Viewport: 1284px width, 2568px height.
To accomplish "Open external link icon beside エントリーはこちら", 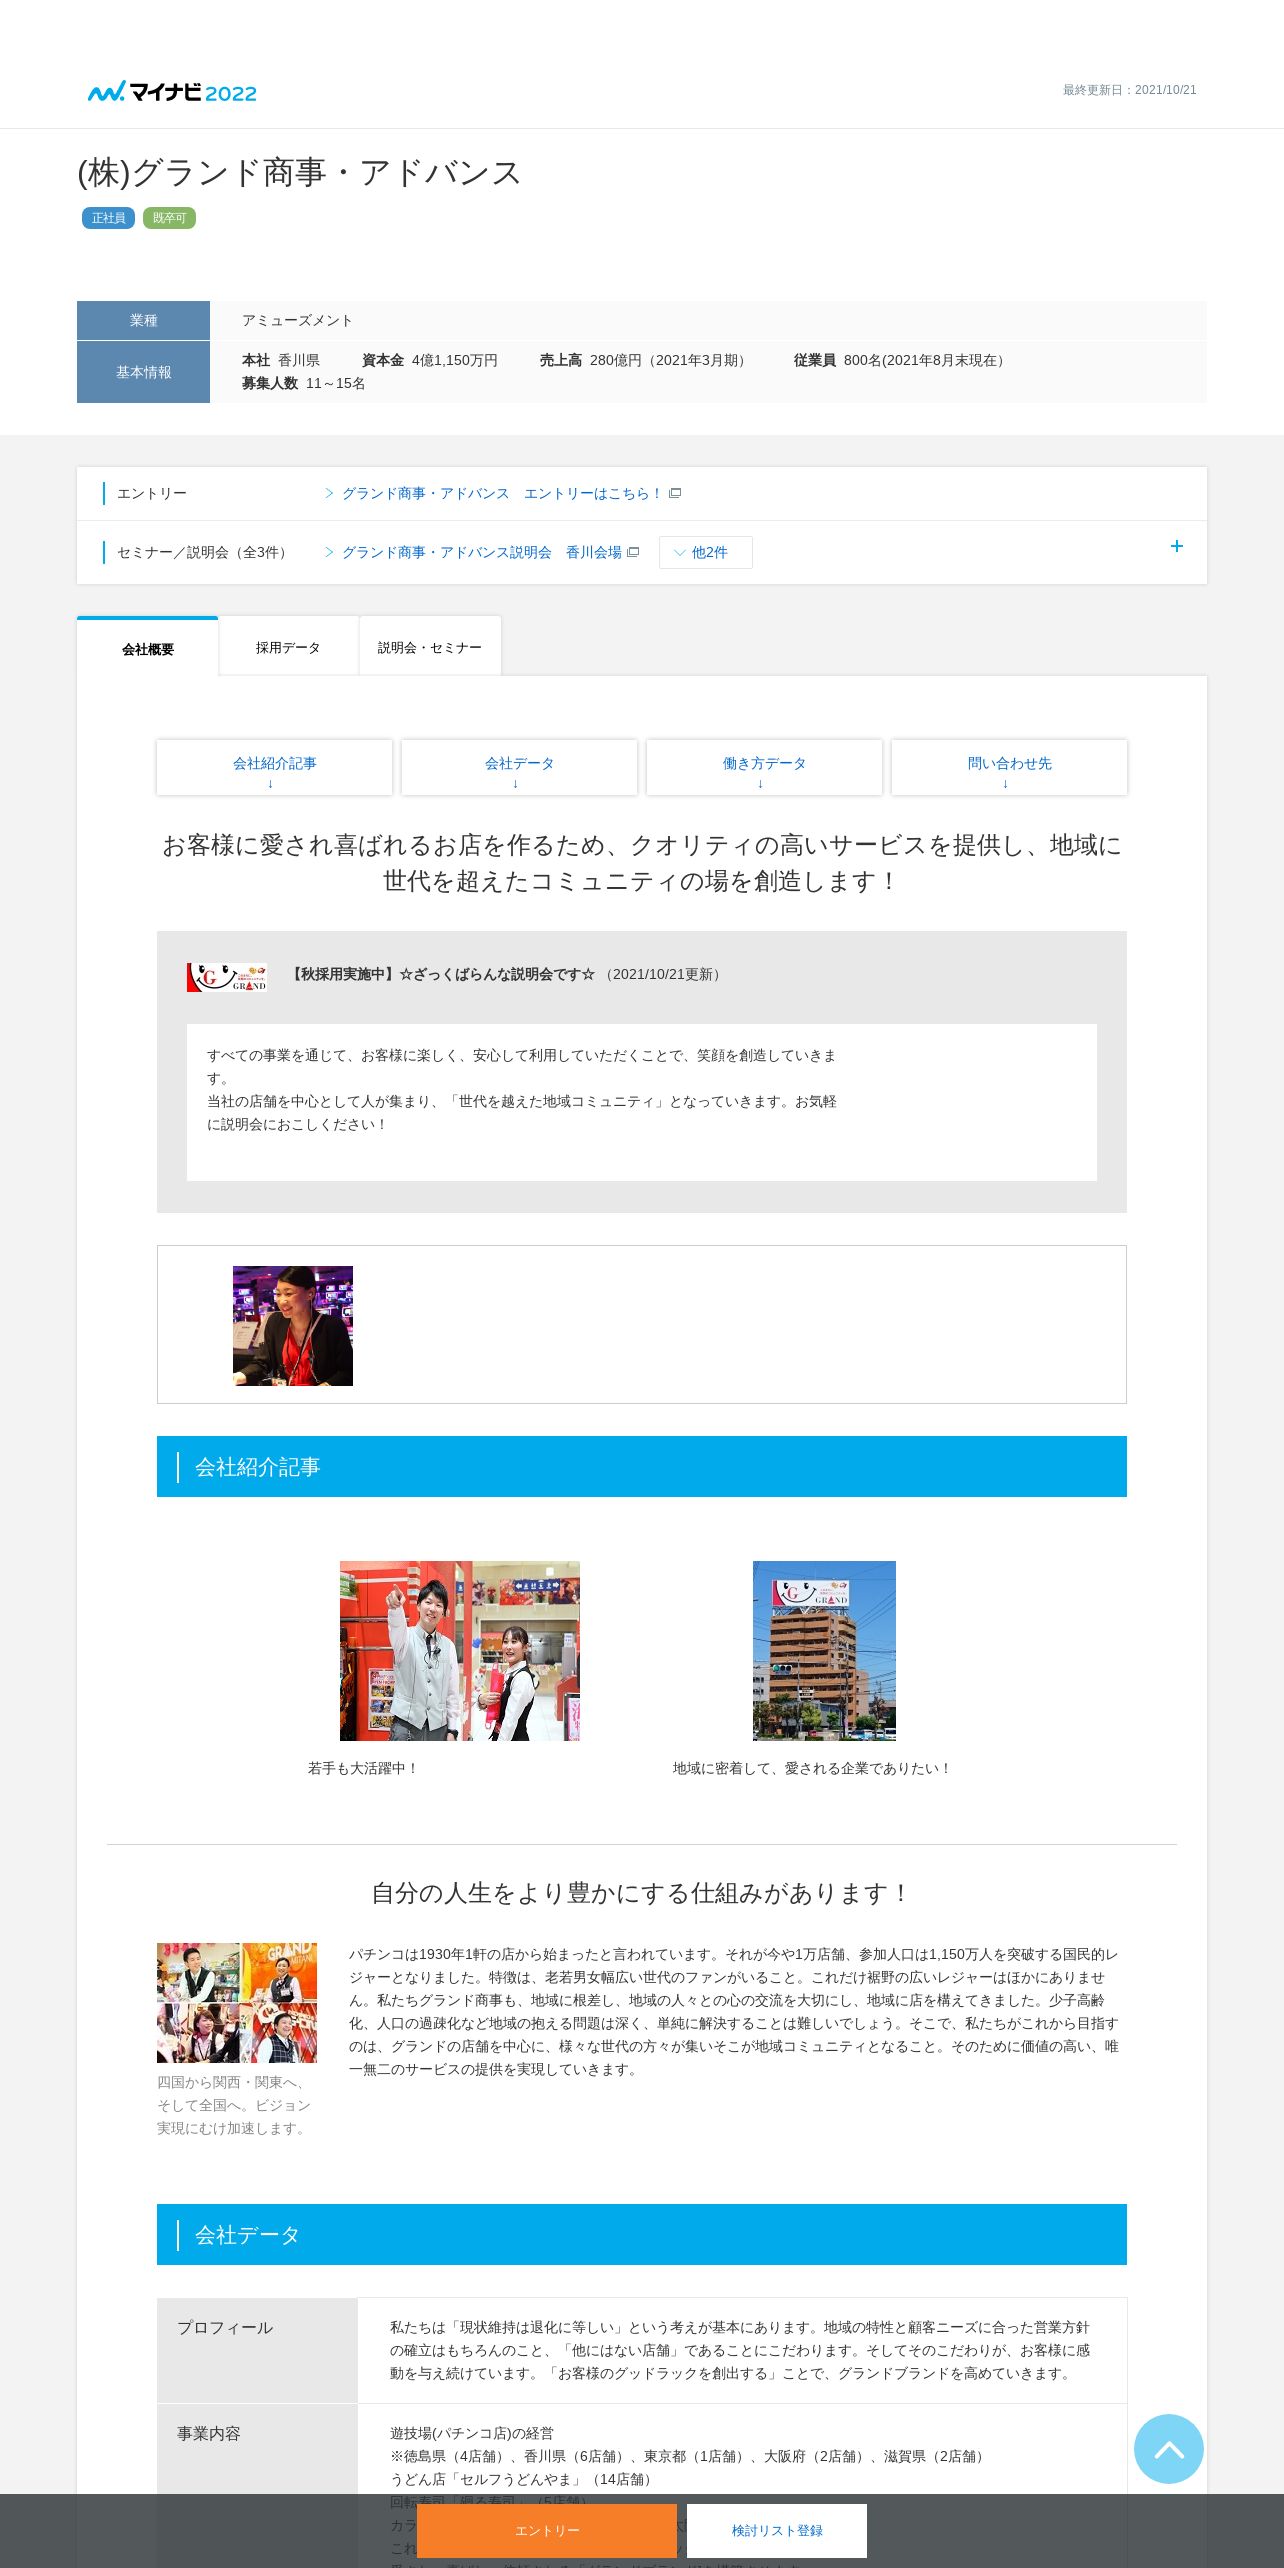I will tap(675, 493).
